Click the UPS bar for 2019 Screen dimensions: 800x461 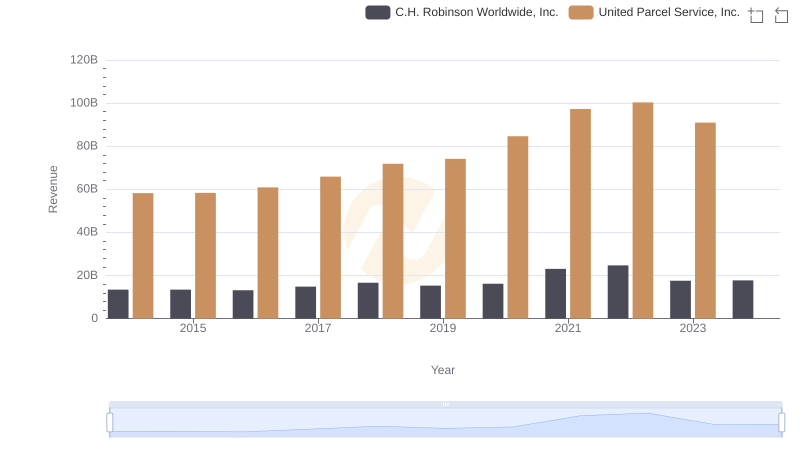pyautogui.click(x=455, y=238)
